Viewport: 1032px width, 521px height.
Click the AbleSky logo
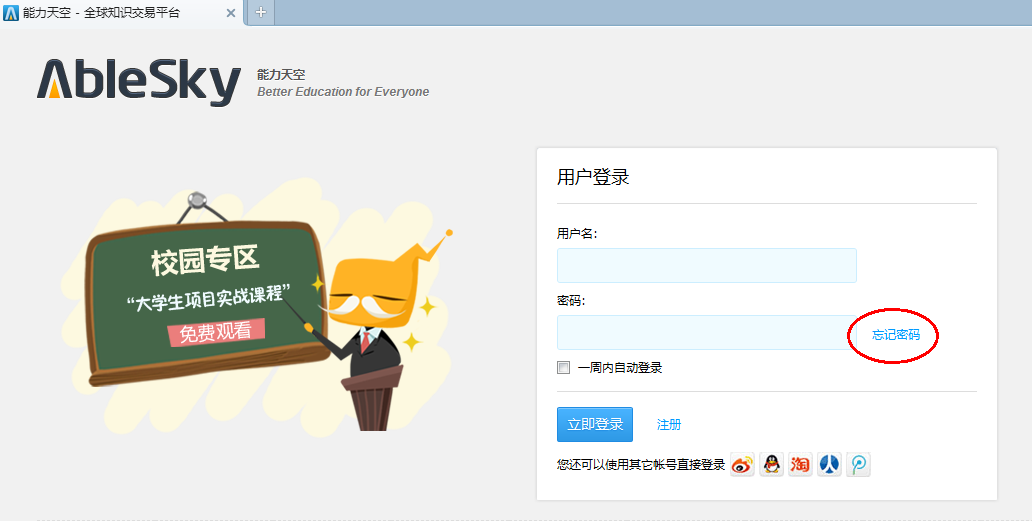click(139, 82)
